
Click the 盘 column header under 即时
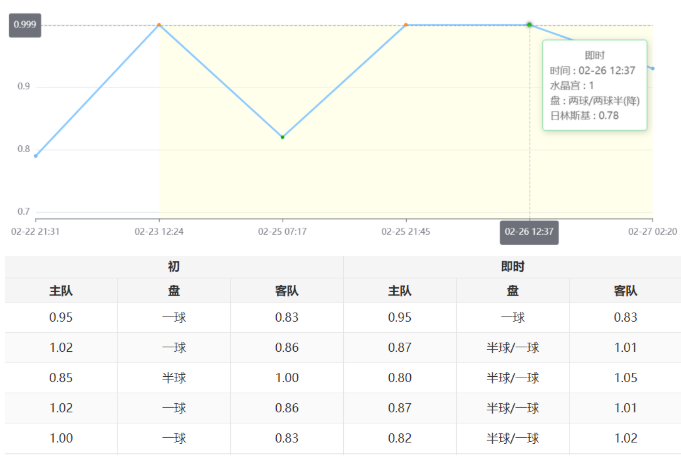coord(512,291)
